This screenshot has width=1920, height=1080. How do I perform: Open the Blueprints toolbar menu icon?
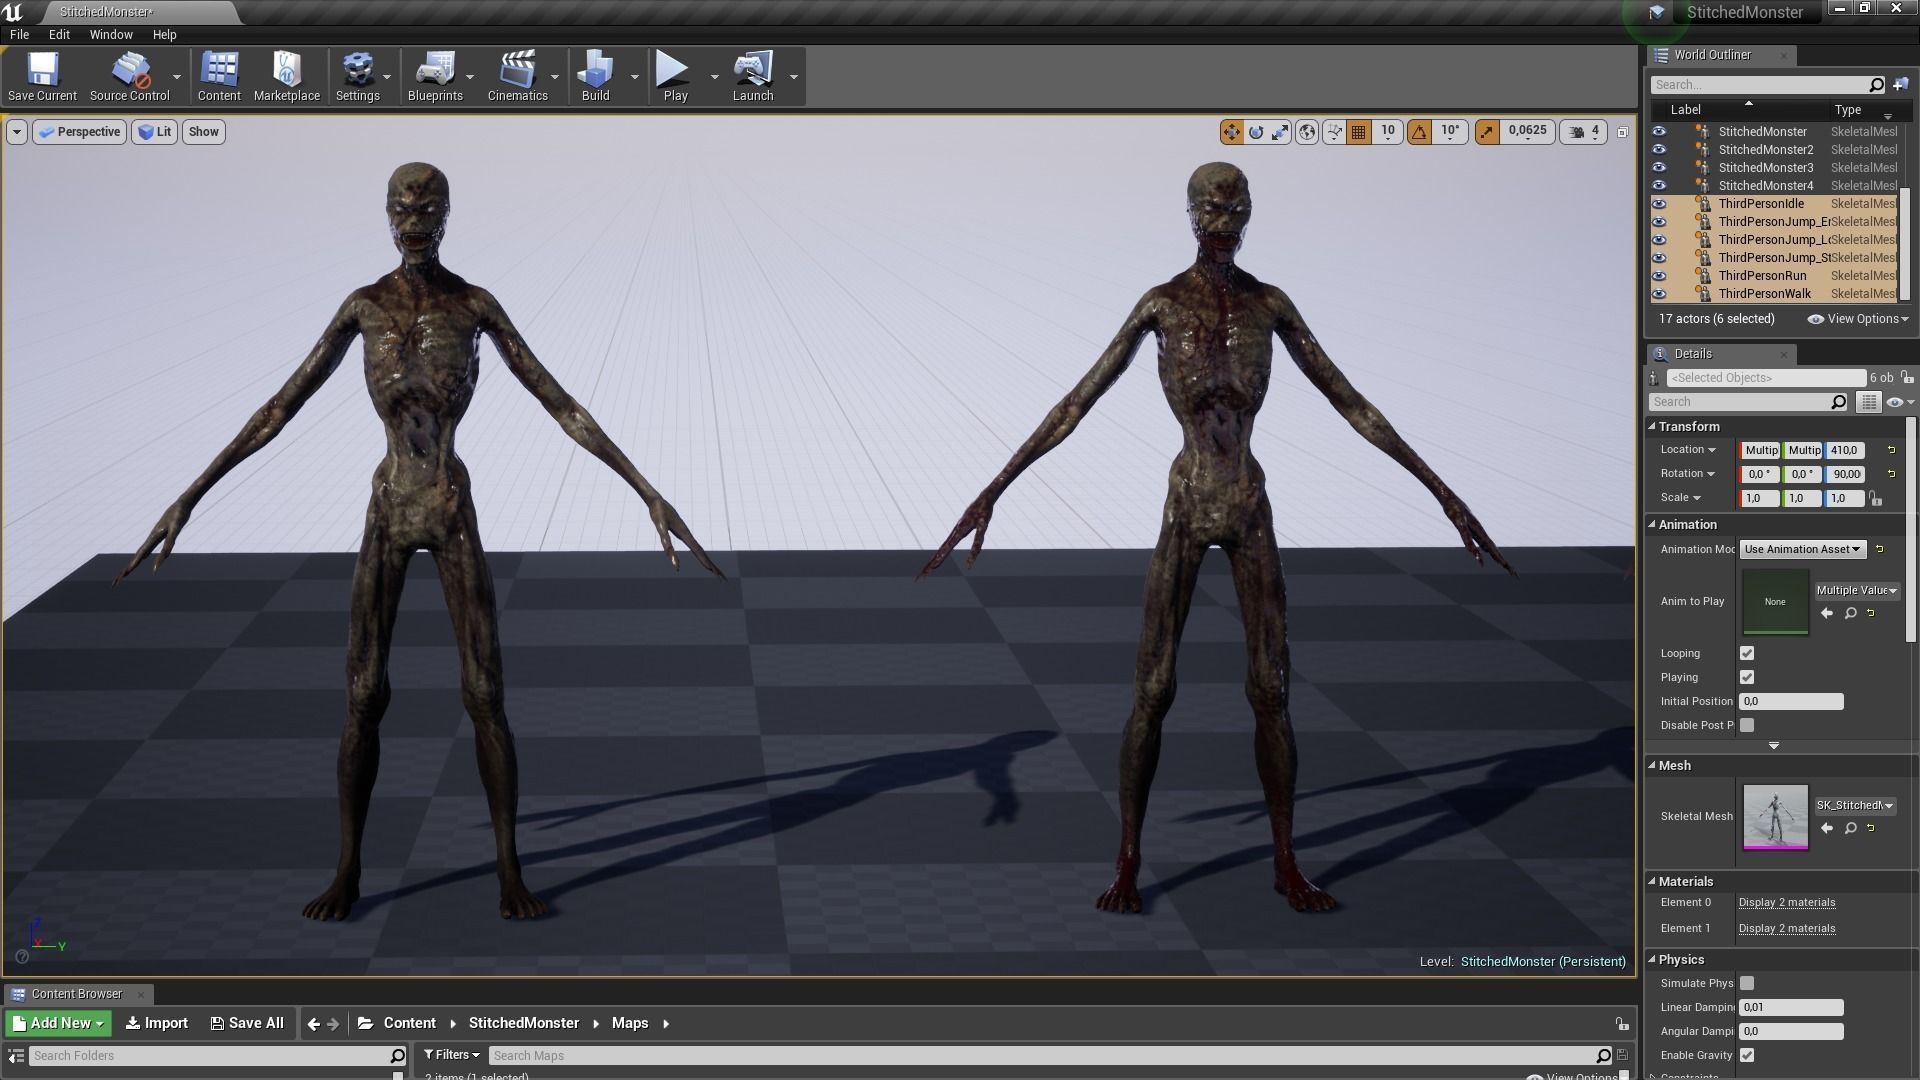435,76
